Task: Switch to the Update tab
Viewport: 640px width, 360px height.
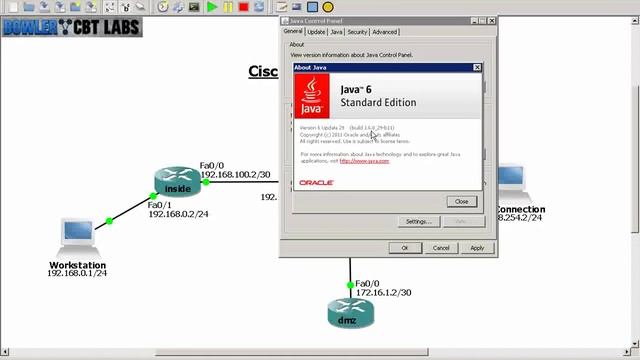Action: tap(316, 32)
